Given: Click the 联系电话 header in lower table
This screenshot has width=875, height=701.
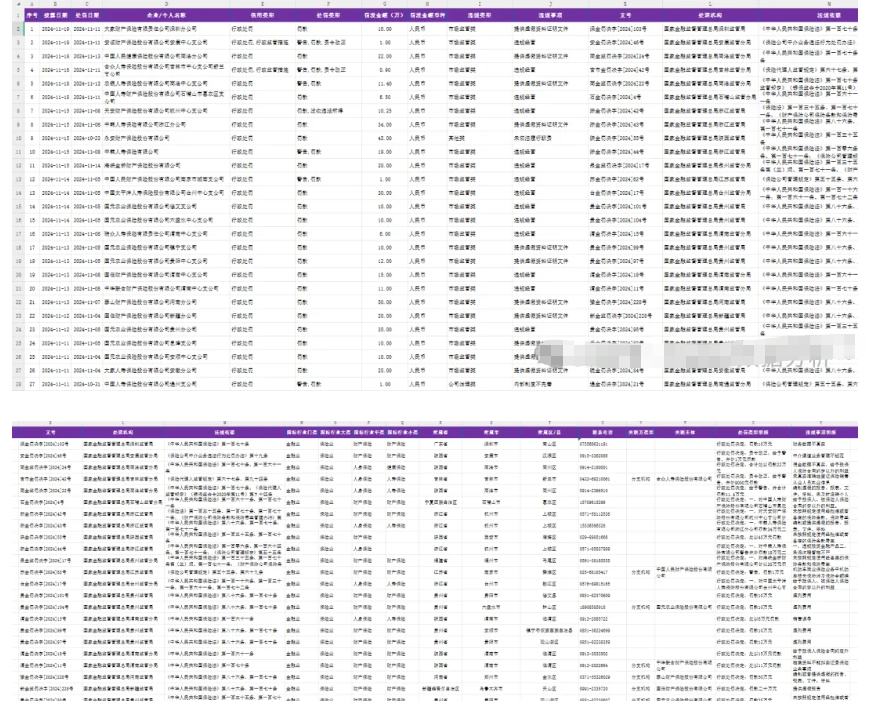Looking at the screenshot, I should (x=602, y=433).
